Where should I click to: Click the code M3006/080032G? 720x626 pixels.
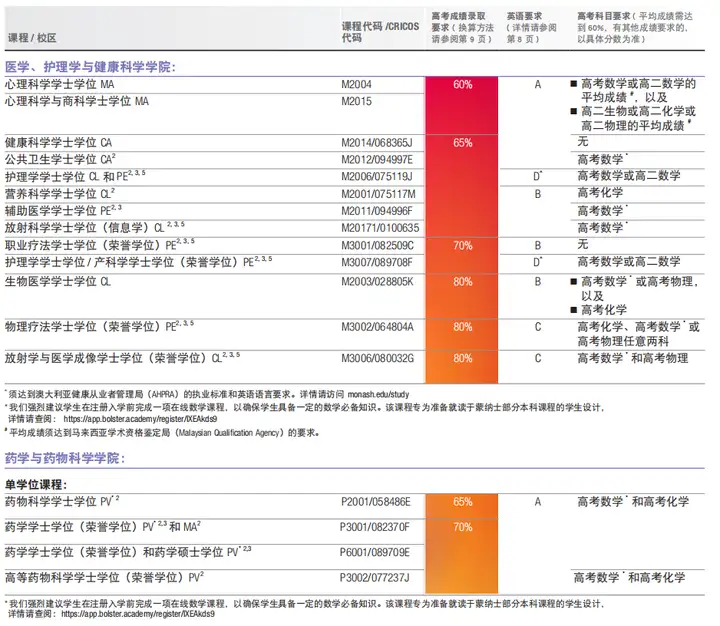pyautogui.click(x=377, y=358)
